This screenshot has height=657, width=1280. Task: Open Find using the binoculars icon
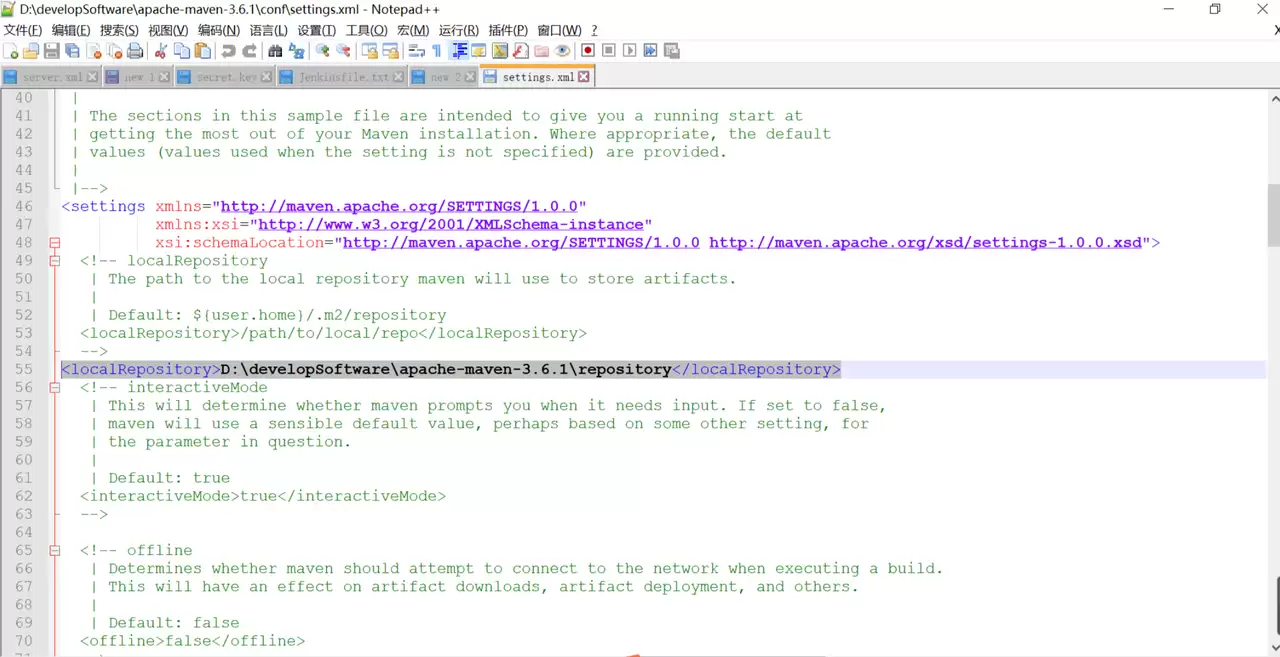click(x=275, y=51)
